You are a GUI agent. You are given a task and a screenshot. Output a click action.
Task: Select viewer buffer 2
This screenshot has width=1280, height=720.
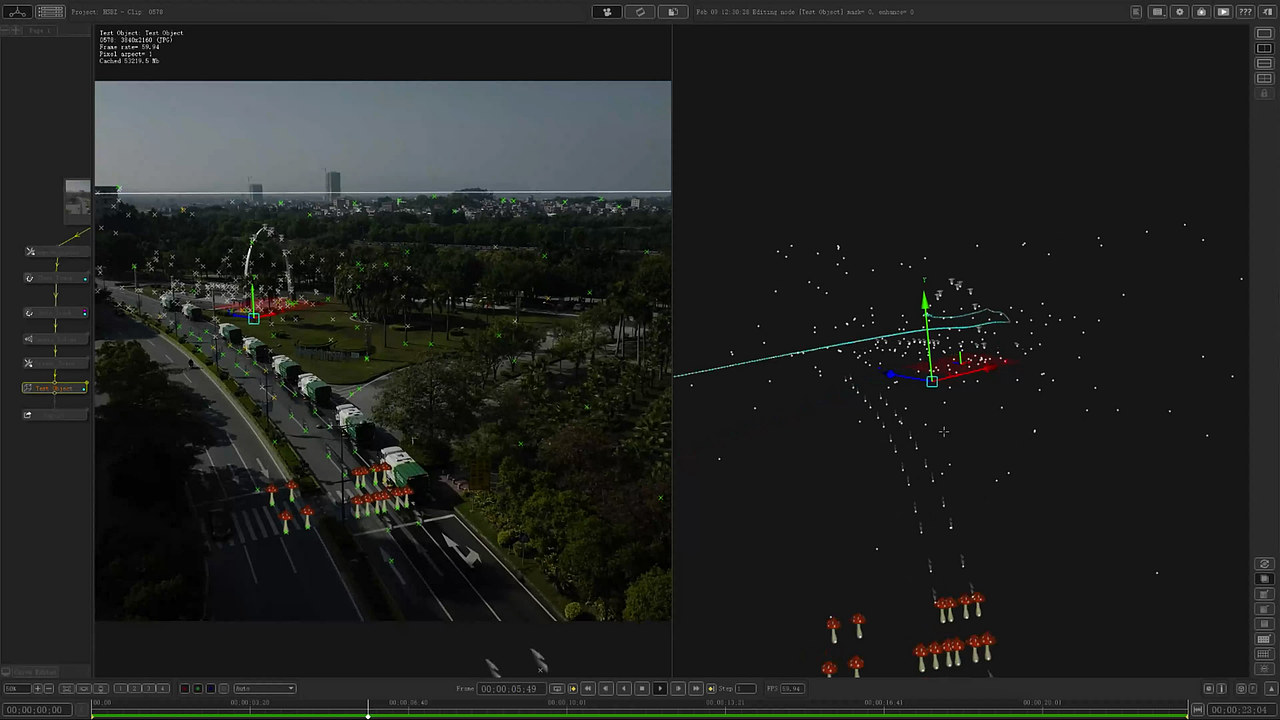pyautogui.click(x=132, y=688)
